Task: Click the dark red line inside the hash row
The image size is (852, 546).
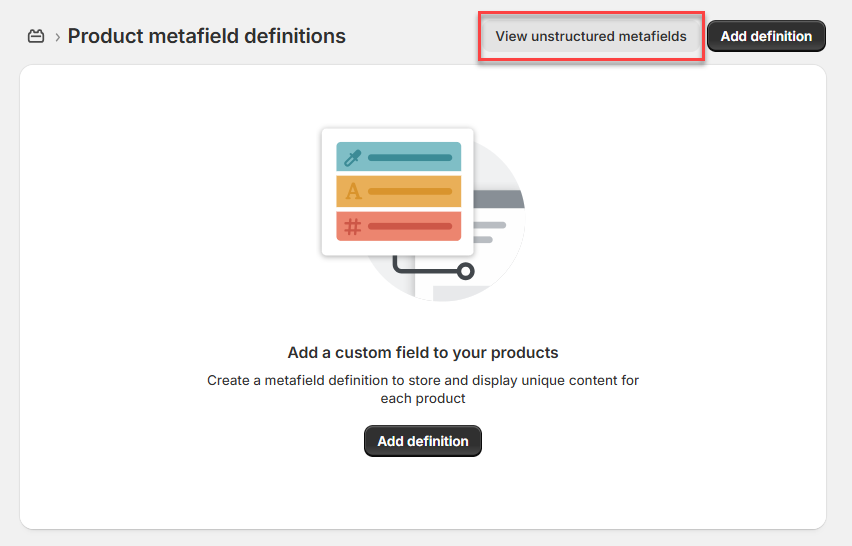Action: pyautogui.click(x=410, y=227)
